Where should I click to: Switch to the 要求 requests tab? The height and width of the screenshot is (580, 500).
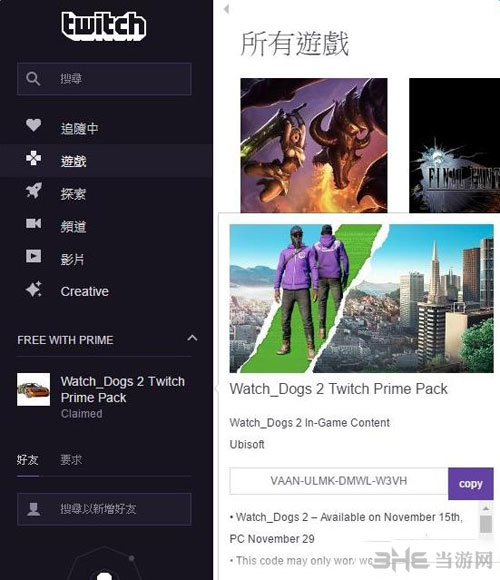[71, 460]
